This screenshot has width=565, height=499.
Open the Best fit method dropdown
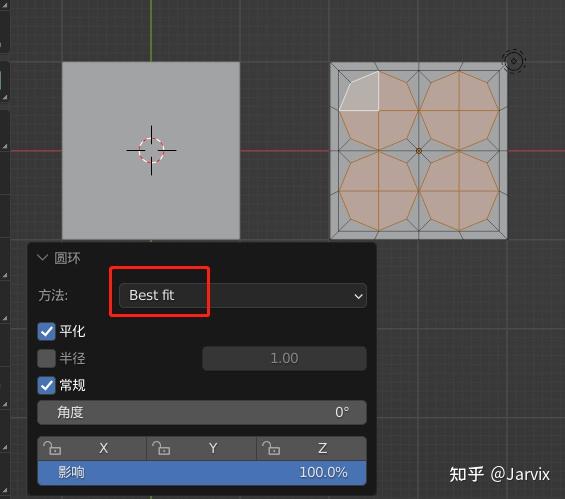(243, 295)
